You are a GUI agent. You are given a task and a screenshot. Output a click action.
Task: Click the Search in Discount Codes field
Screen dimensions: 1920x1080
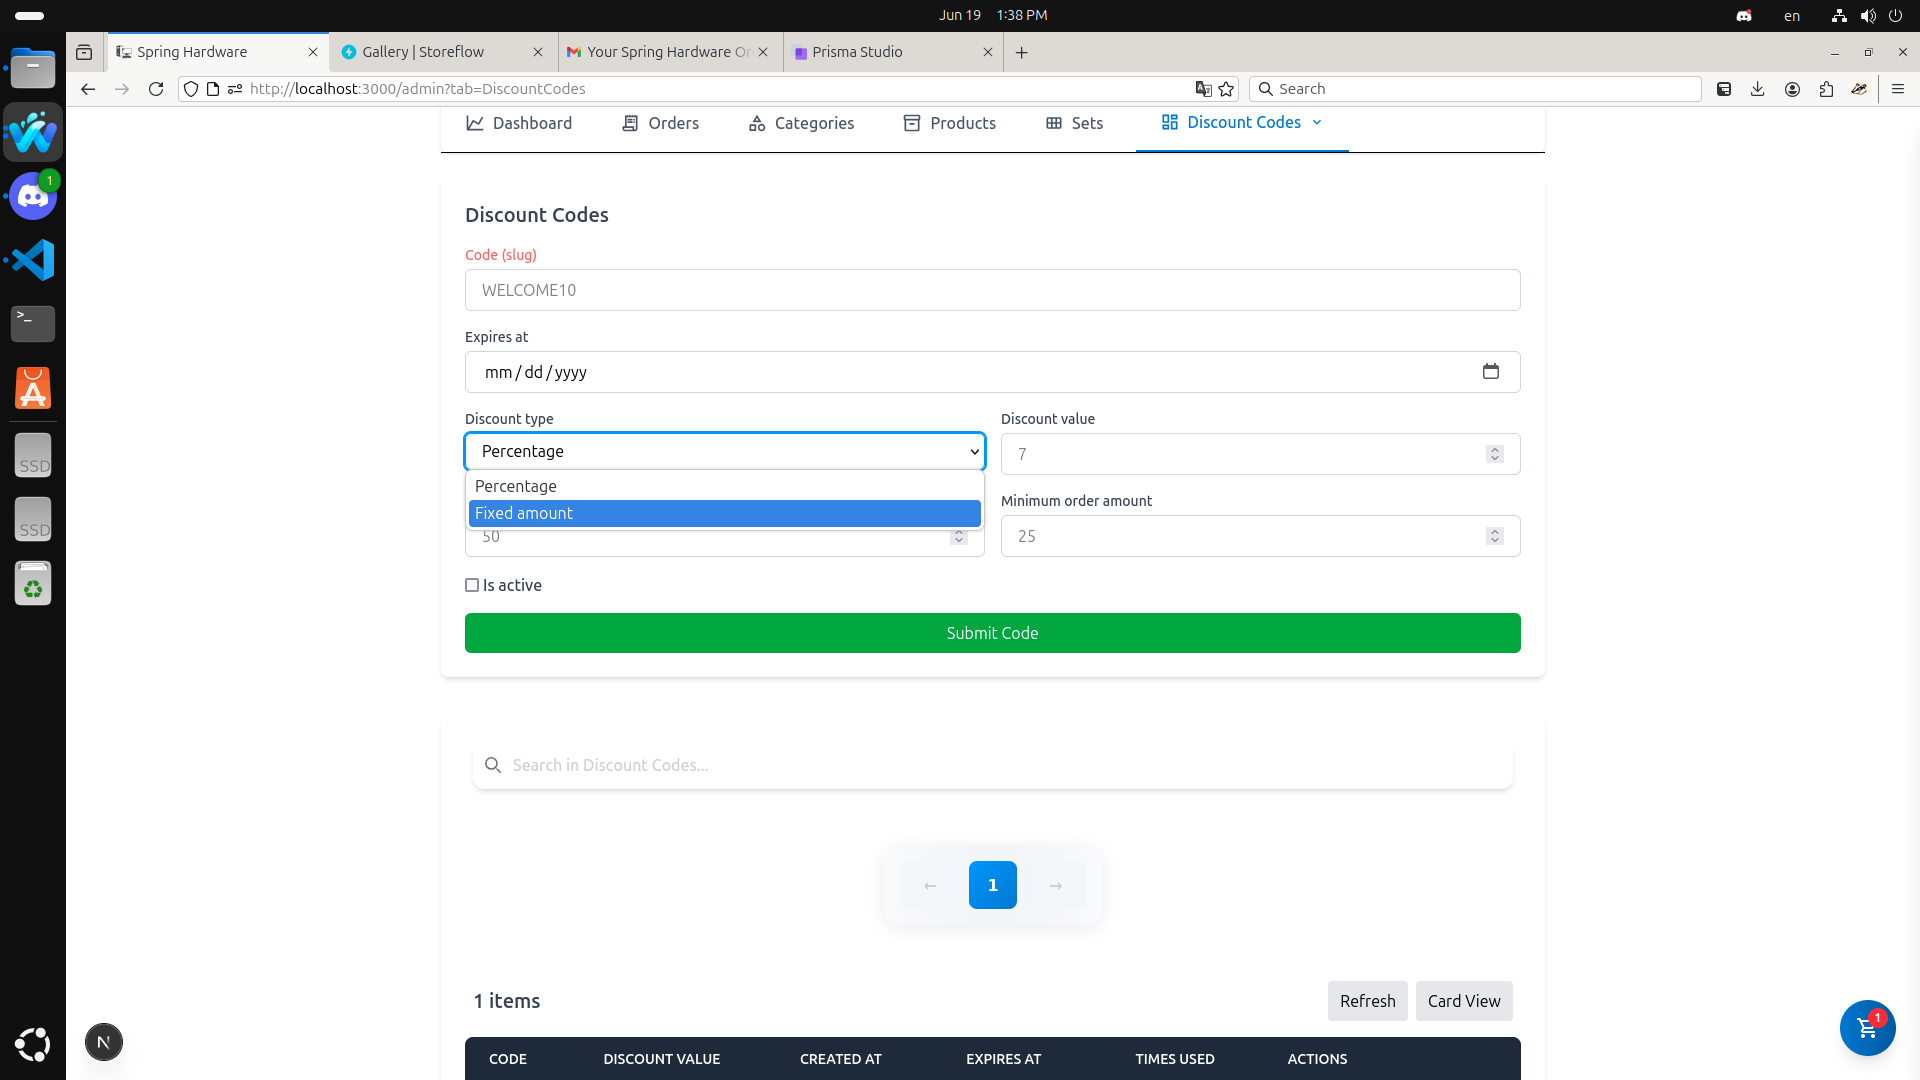coord(992,765)
